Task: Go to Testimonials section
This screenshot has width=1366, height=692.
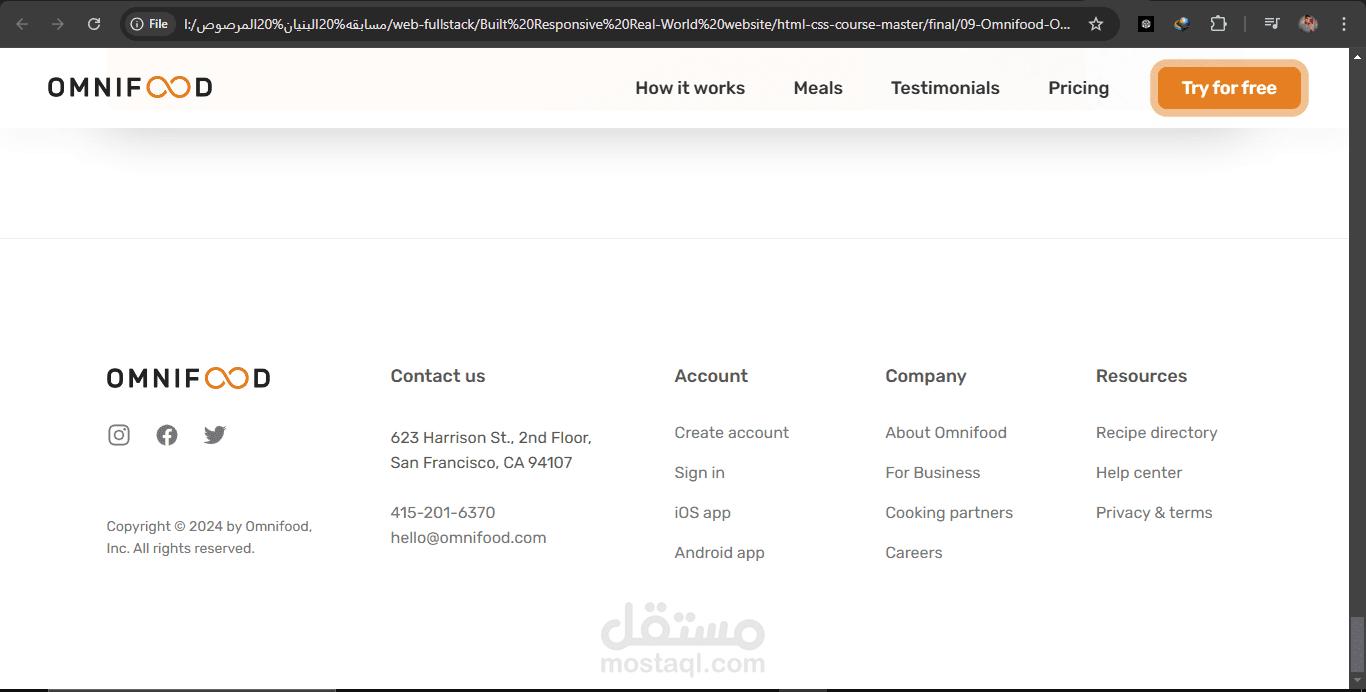Action: coord(945,88)
